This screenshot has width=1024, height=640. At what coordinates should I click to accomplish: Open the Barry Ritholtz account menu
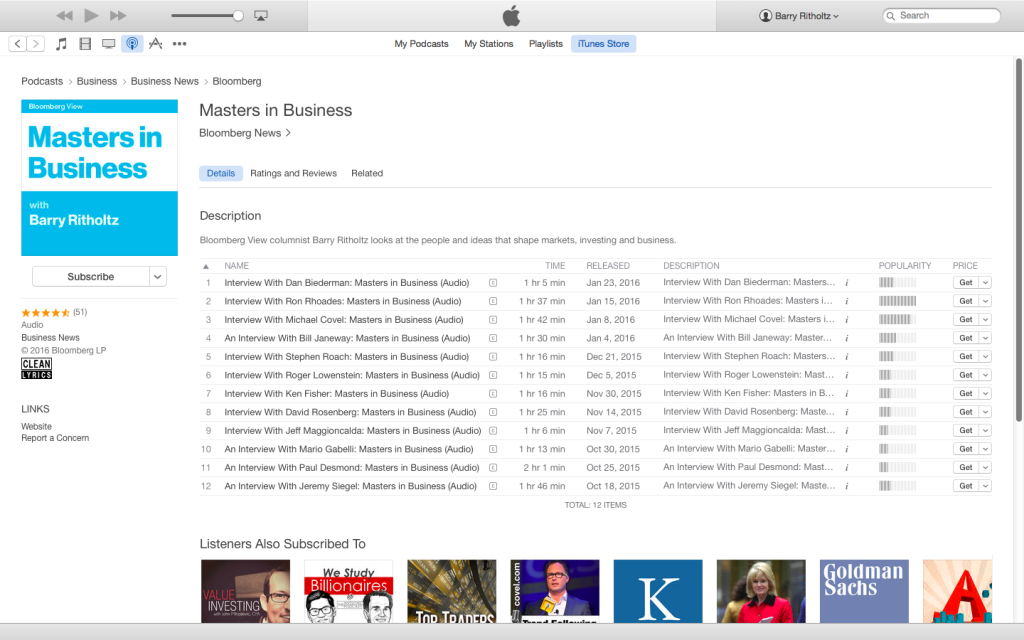[x=799, y=16]
